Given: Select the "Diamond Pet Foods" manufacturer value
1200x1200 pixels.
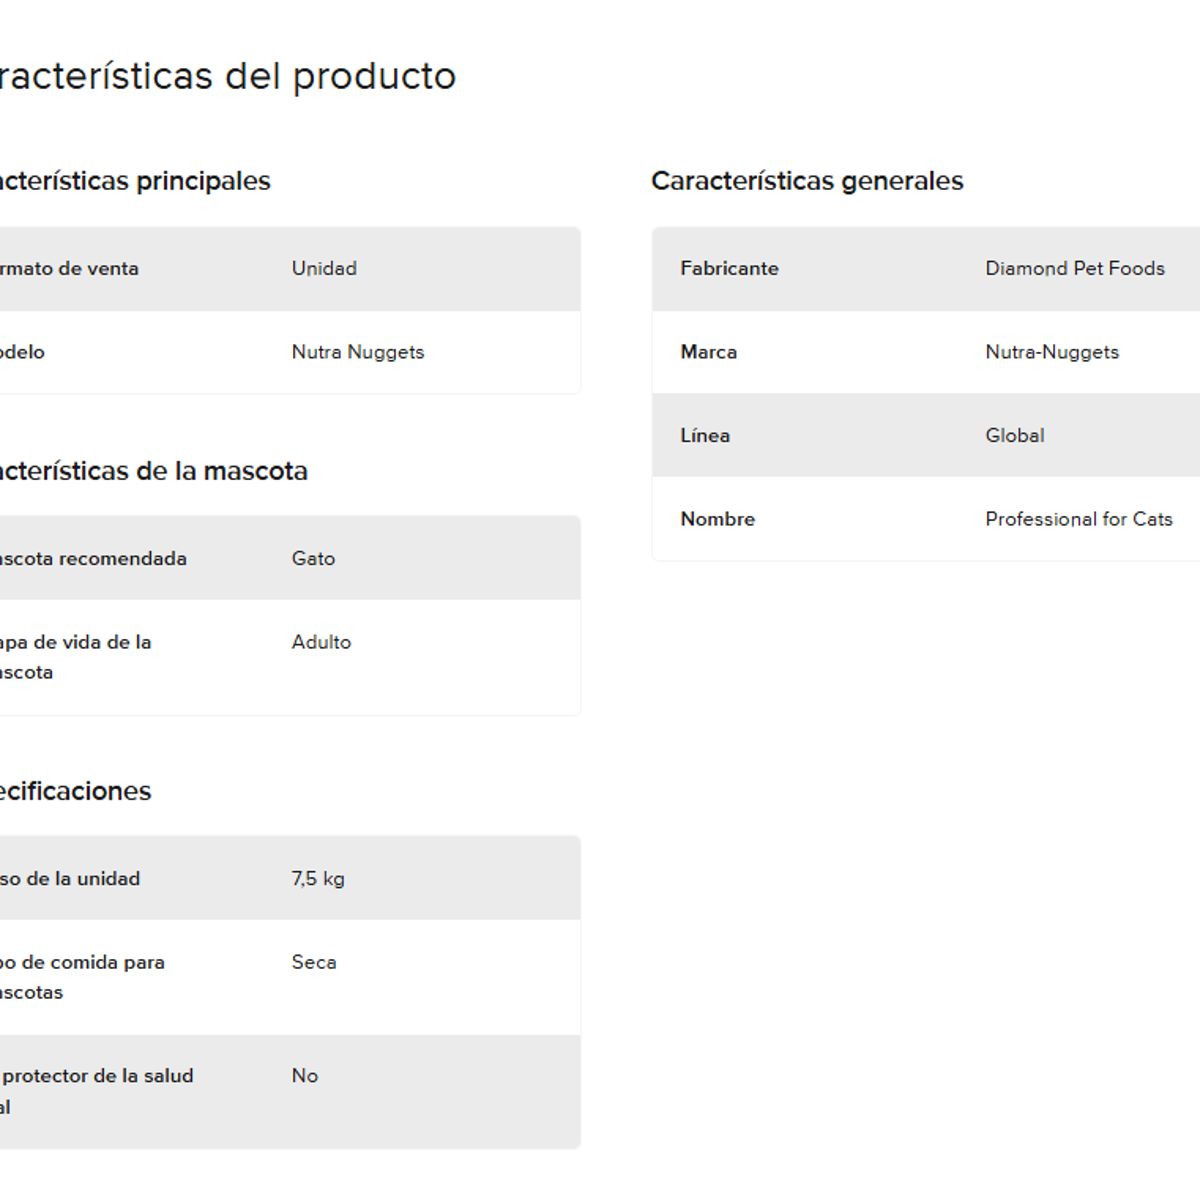Looking at the screenshot, I should coord(1075,268).
